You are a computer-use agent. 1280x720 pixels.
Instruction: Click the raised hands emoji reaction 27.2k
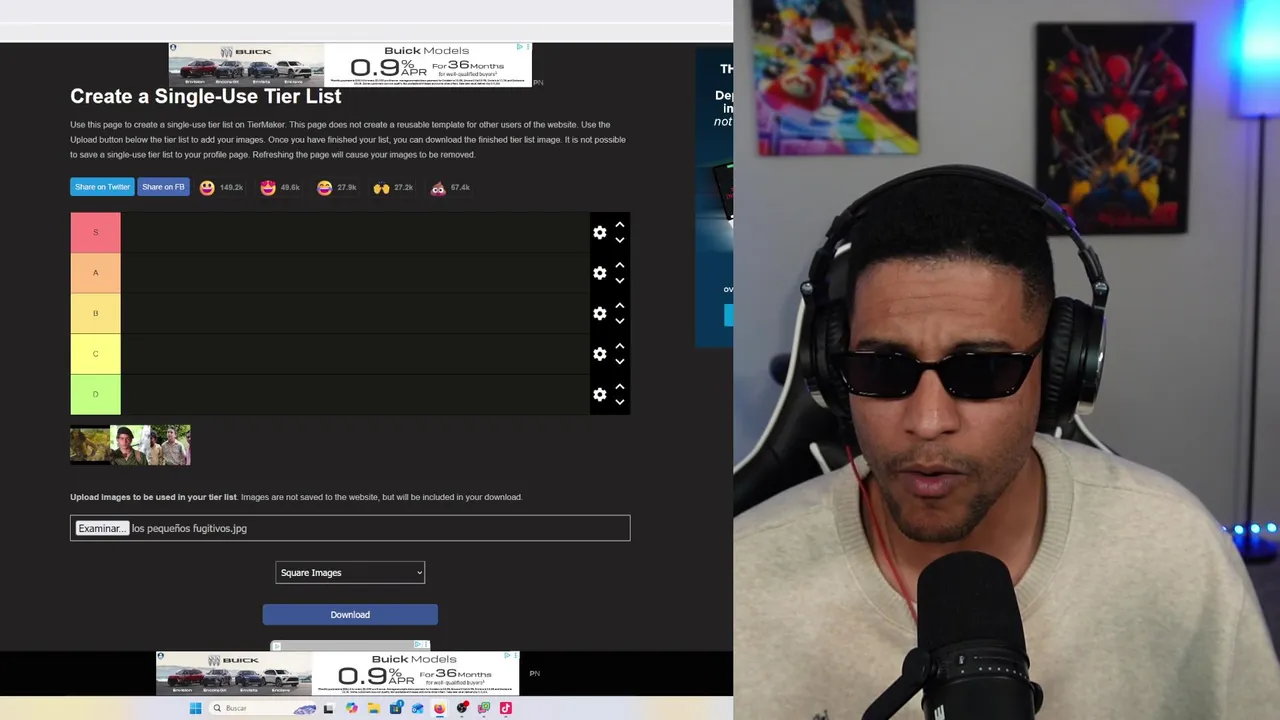coord(381,187)
